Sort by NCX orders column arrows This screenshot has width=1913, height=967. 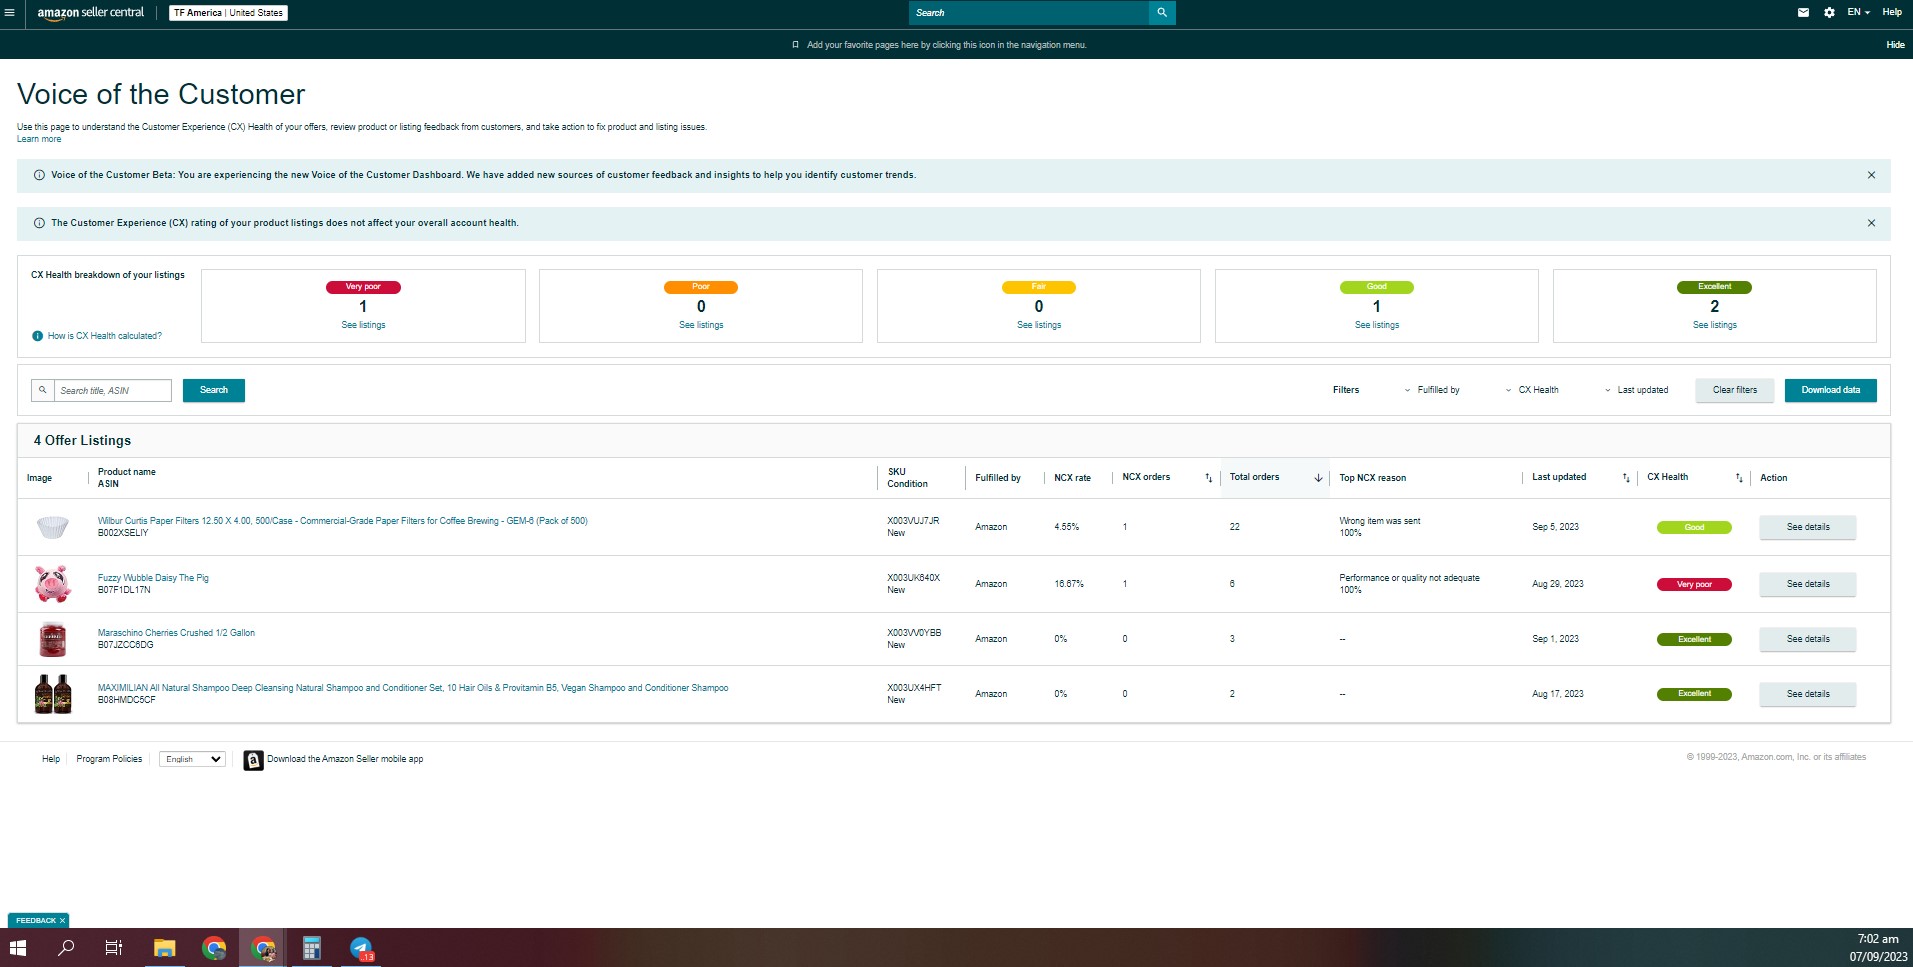(1208, 478)
